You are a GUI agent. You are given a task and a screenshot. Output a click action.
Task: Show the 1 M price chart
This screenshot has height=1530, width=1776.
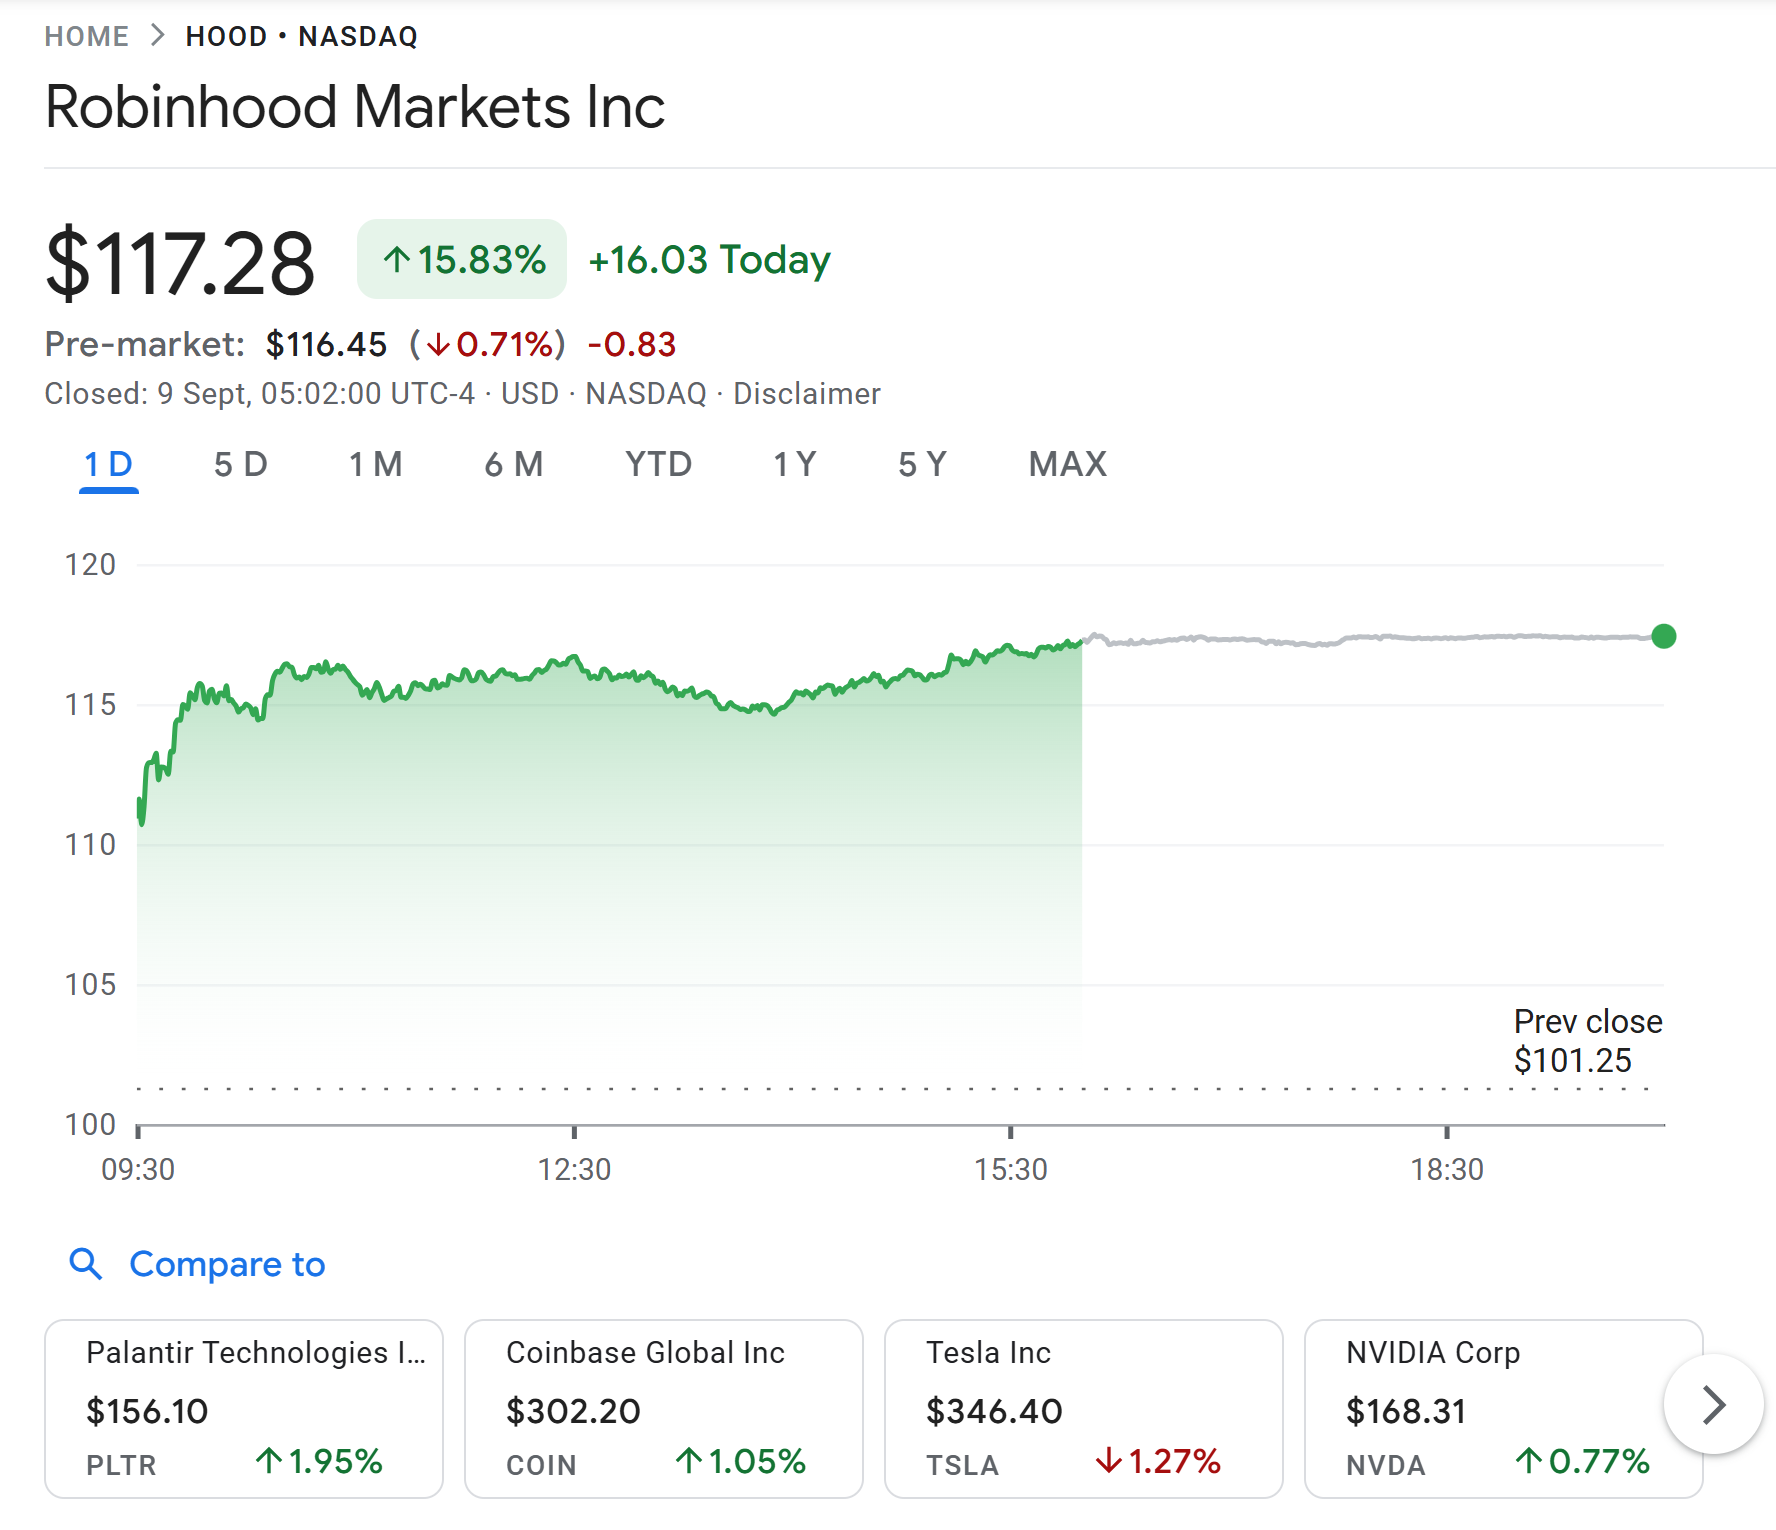point(375,465)
